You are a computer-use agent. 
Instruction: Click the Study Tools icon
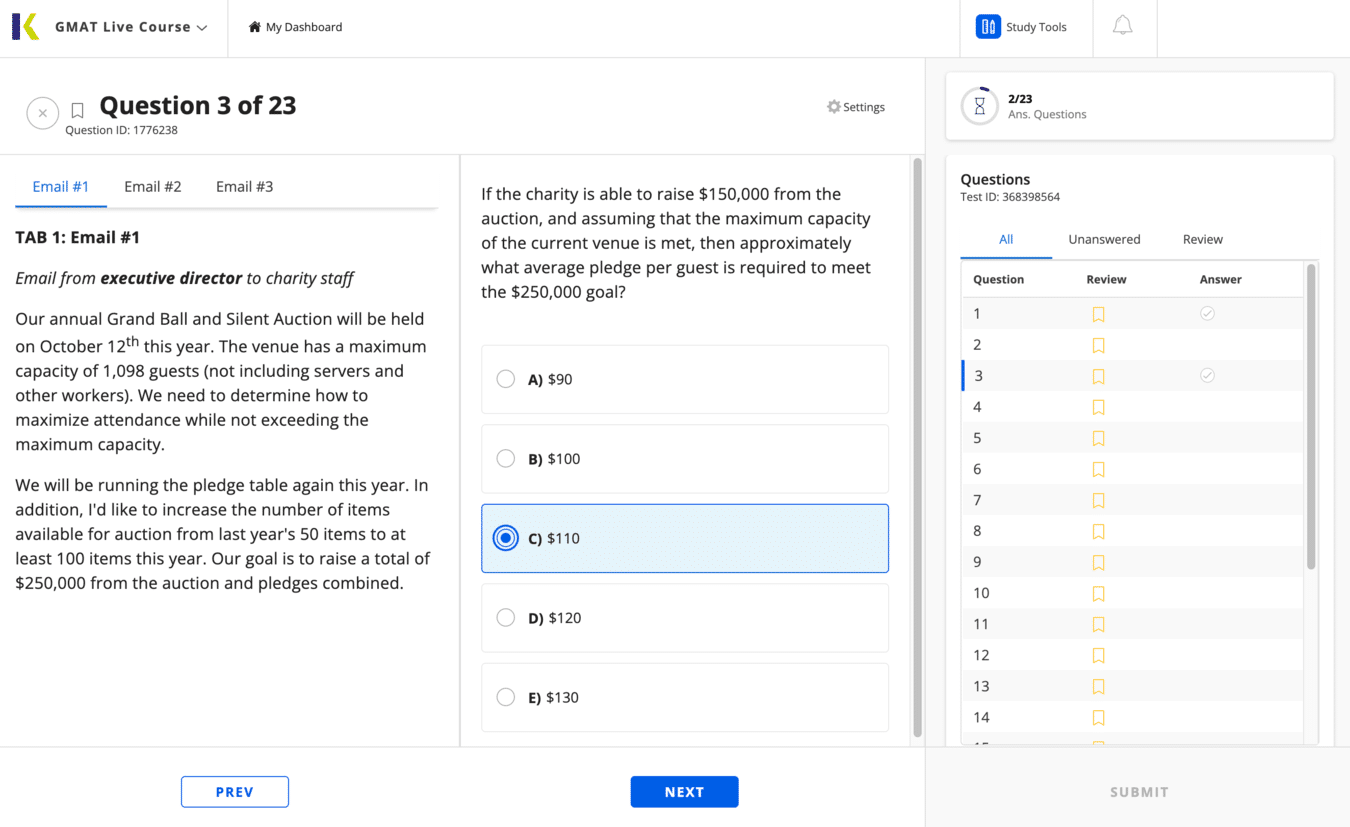(987, 27)
